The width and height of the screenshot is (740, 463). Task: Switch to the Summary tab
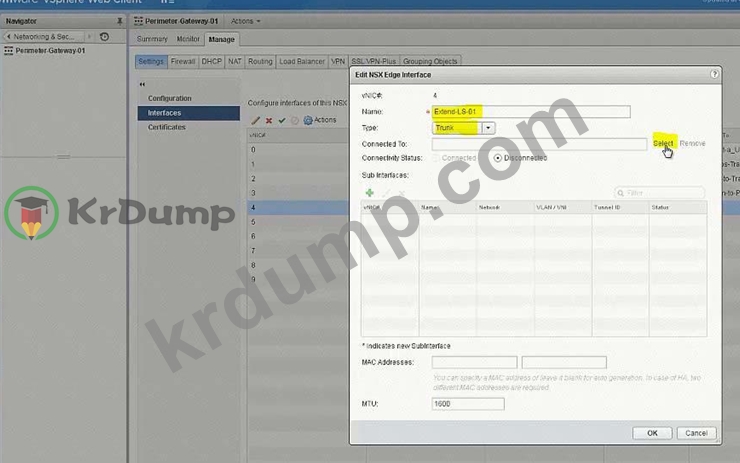click(152, 39)
